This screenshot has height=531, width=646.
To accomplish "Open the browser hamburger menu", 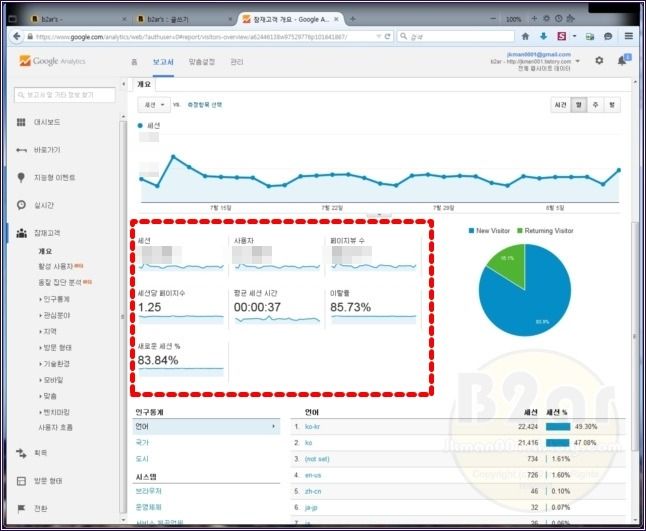I will coord(629,36).
